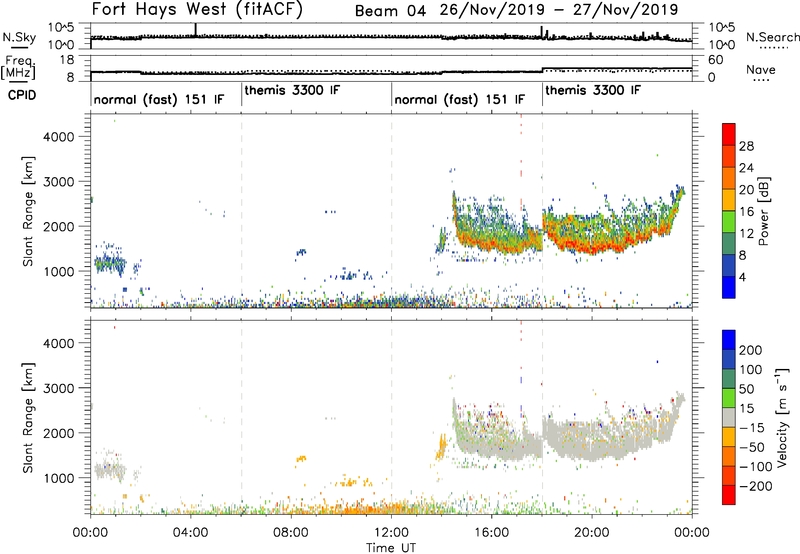800x554 pixels.
Task: Click the '20:00' time tick label
Action: click(x=592, y=532)
